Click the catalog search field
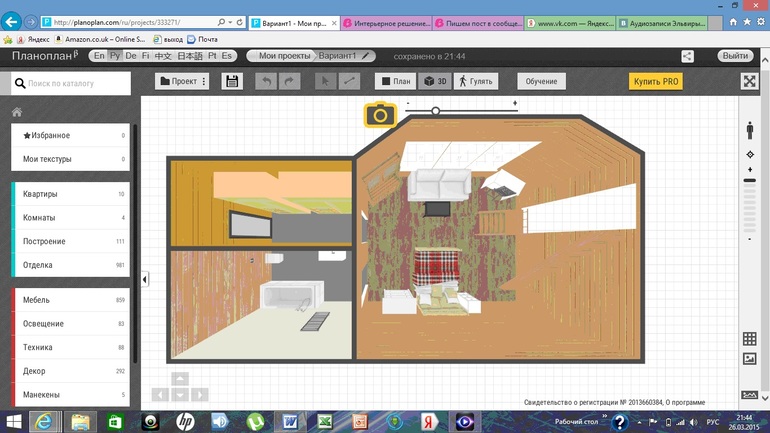 (x=70, y=85)
